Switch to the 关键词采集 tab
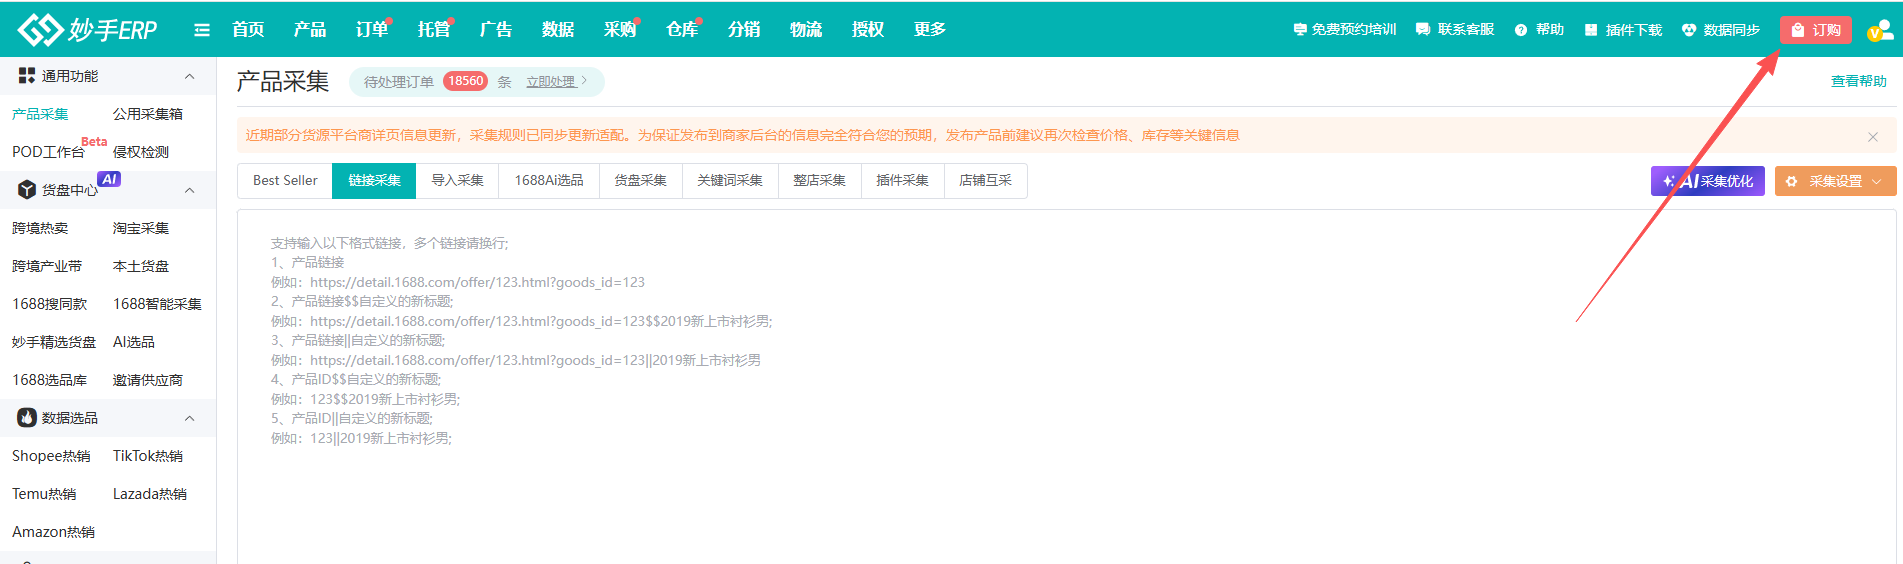The image size is (1903, 564). click(x=730, y=181)
